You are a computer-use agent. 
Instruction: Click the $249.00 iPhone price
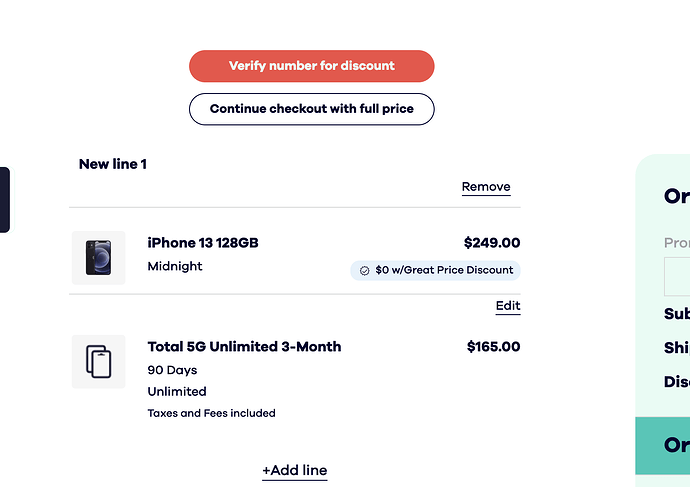(x=492, y=243)
